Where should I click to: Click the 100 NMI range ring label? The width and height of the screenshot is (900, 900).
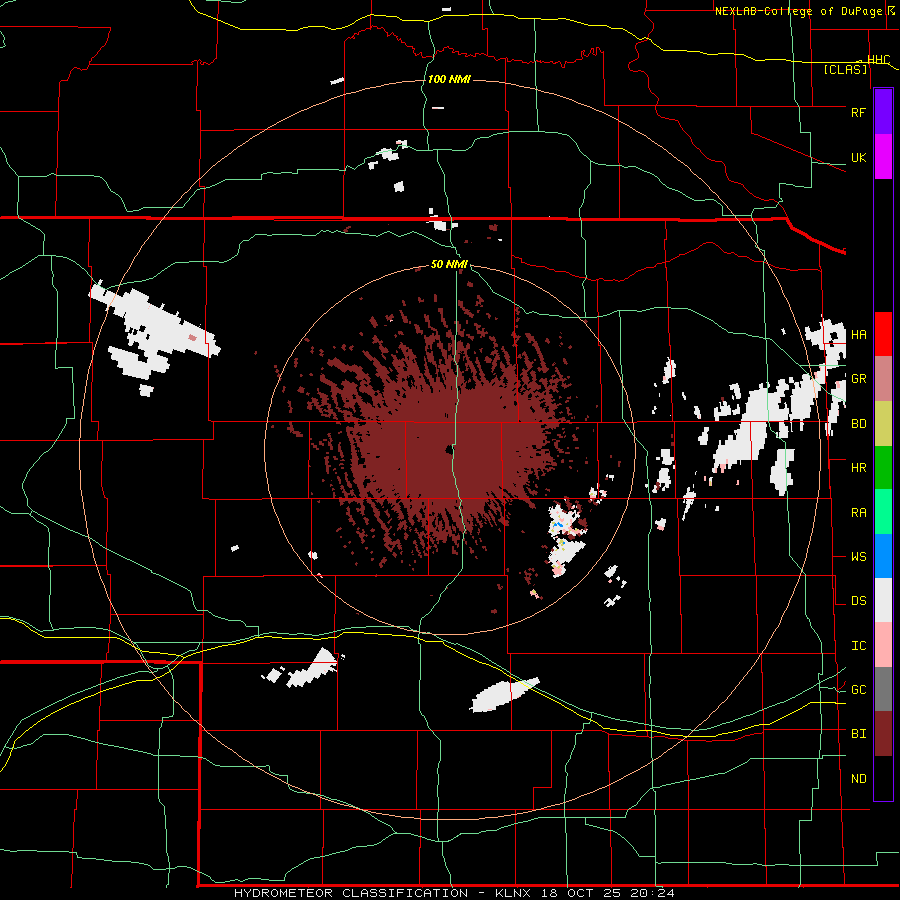click(x=449, y=79)
